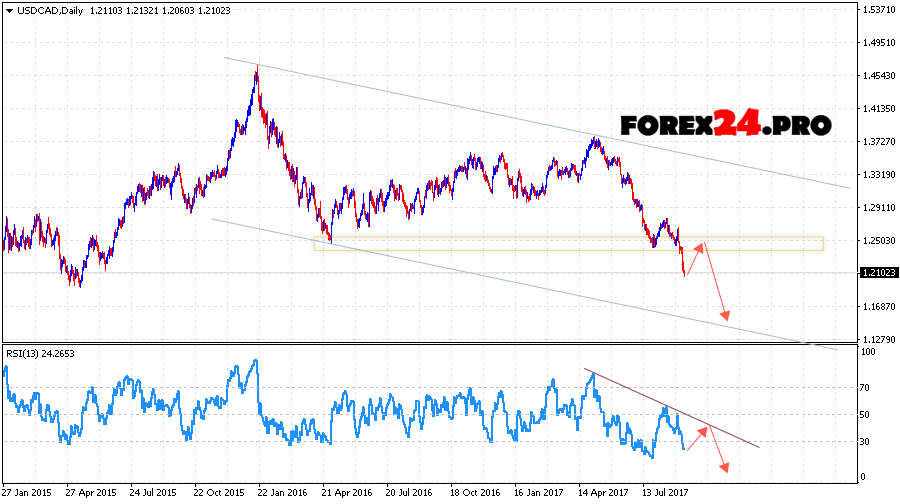The width and height of the screenshot is (900, 504).
Task: Click the 1.37270 price axis label
Action: pos(877,142)
